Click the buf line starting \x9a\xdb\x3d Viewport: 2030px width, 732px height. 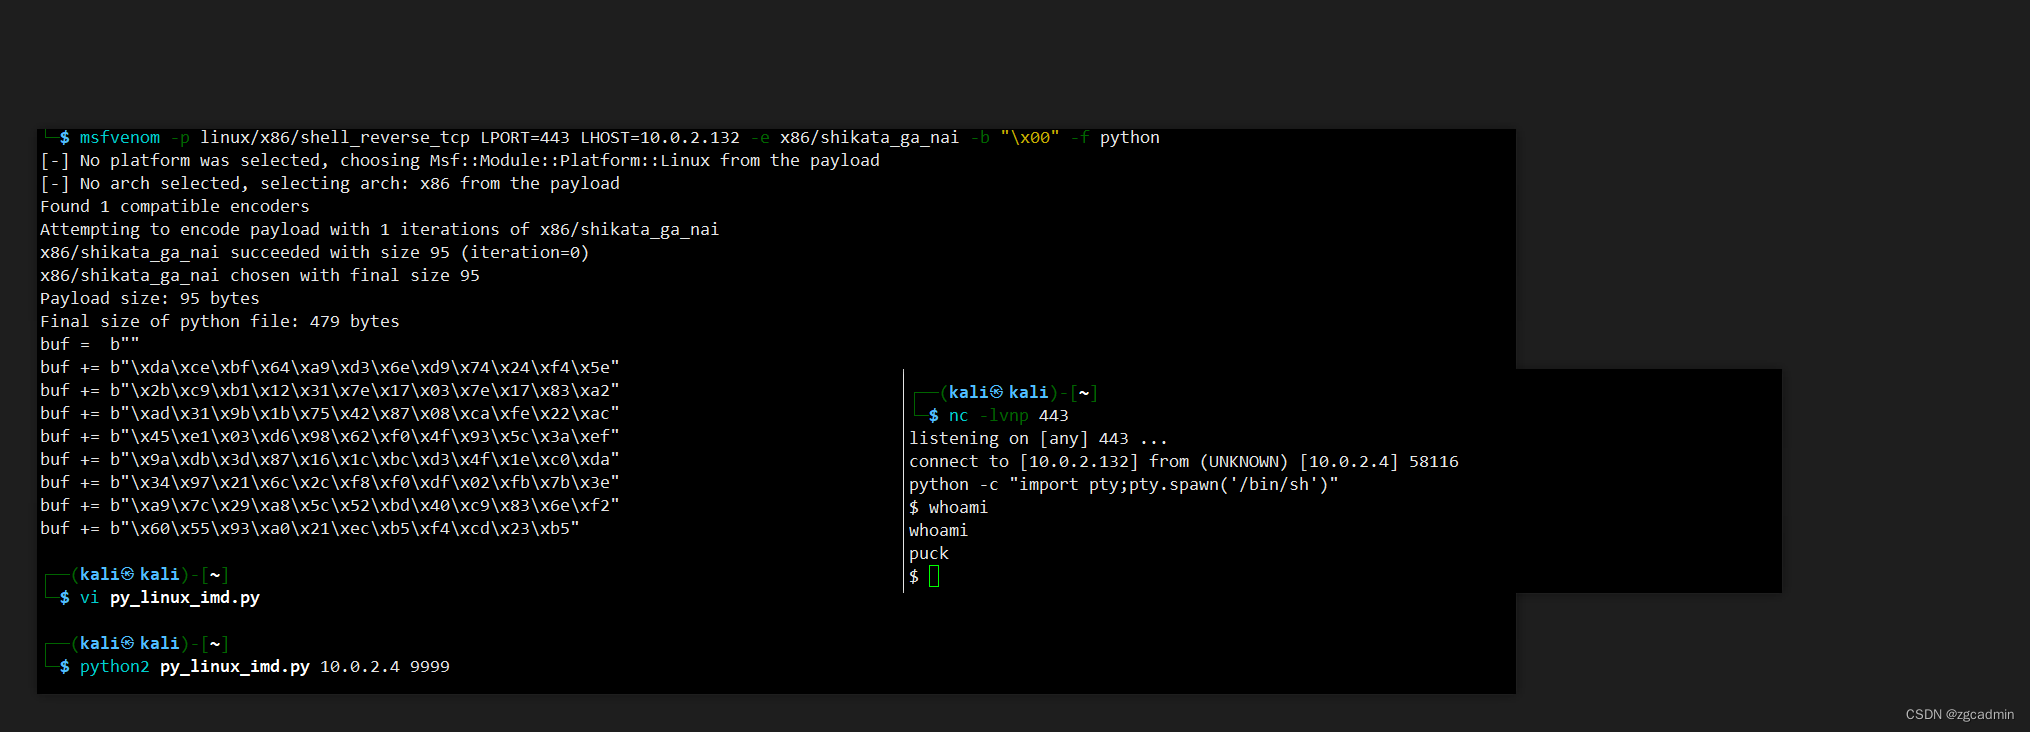[x=330, y=460]
